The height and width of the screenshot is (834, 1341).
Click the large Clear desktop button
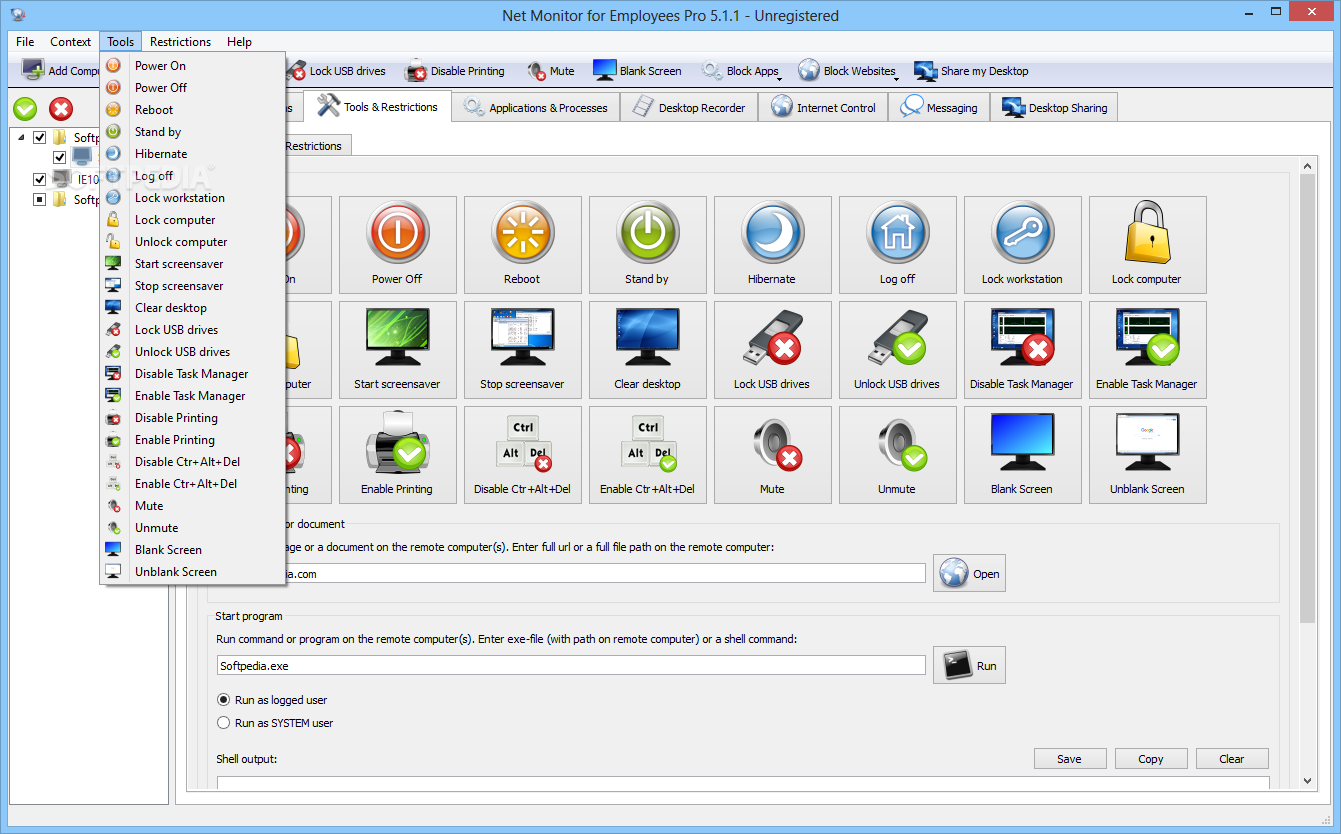pos(647,349)
